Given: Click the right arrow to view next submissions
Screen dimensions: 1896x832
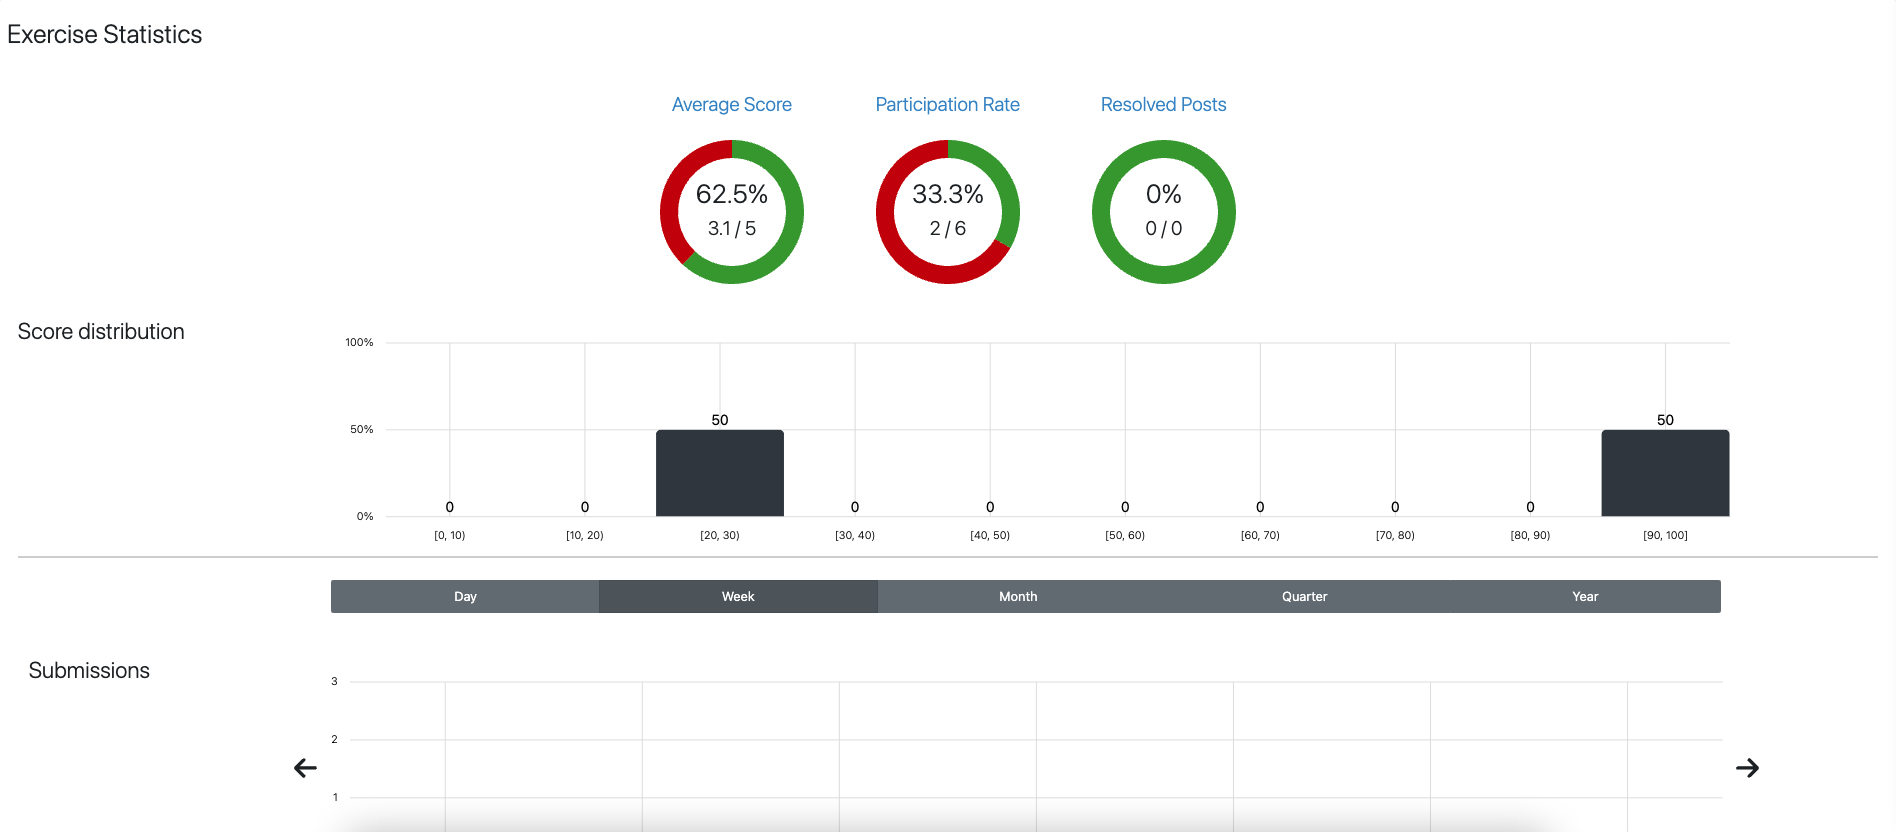Looking at the screenshot, I should tap(1747, 768).
